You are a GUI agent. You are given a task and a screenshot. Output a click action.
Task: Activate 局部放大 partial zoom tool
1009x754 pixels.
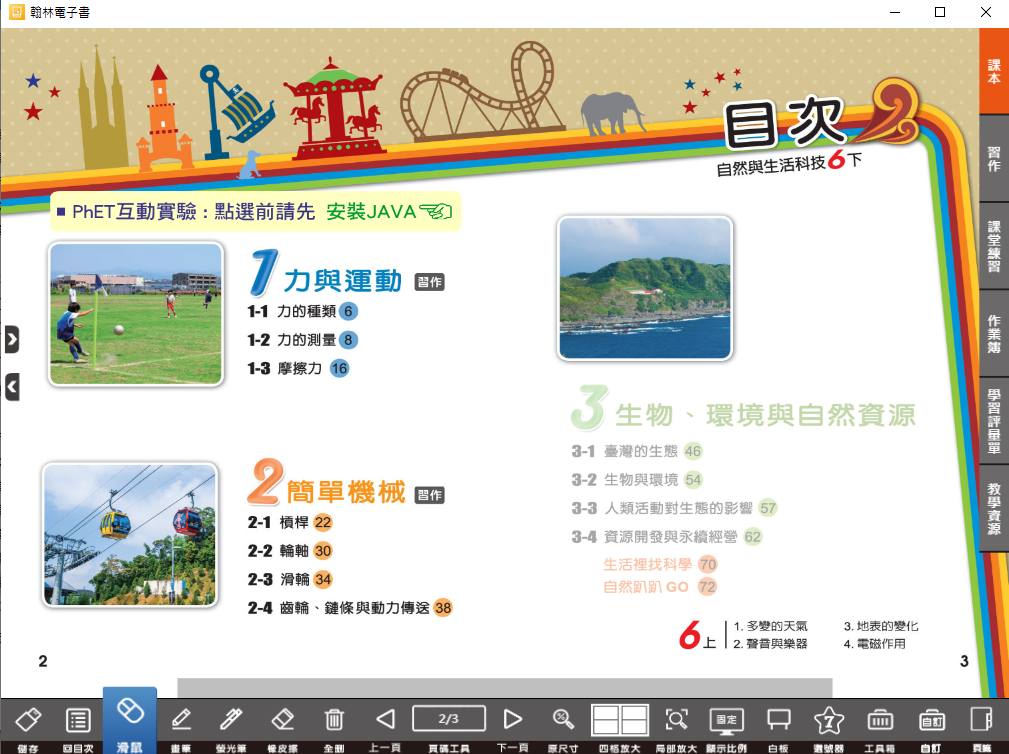pyautogui.click(x=677, y=720)
